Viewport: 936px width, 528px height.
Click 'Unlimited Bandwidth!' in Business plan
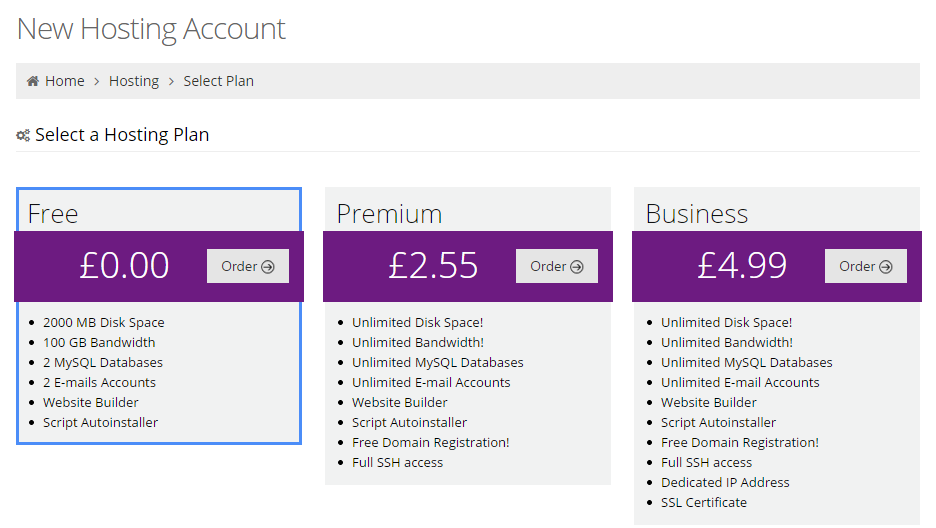point(727,342)
